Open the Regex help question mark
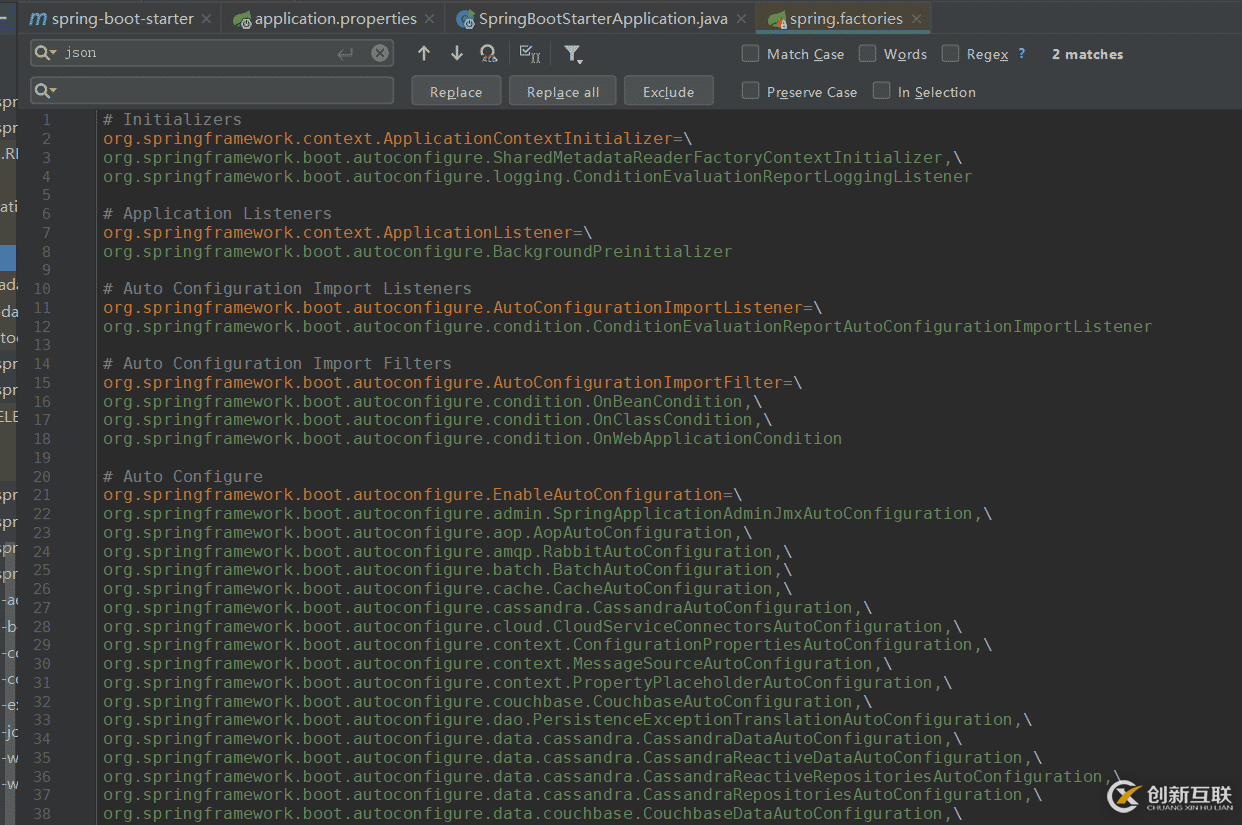Image resolution: width=1242 pixels, height=825 pixels. (1021, 54)
